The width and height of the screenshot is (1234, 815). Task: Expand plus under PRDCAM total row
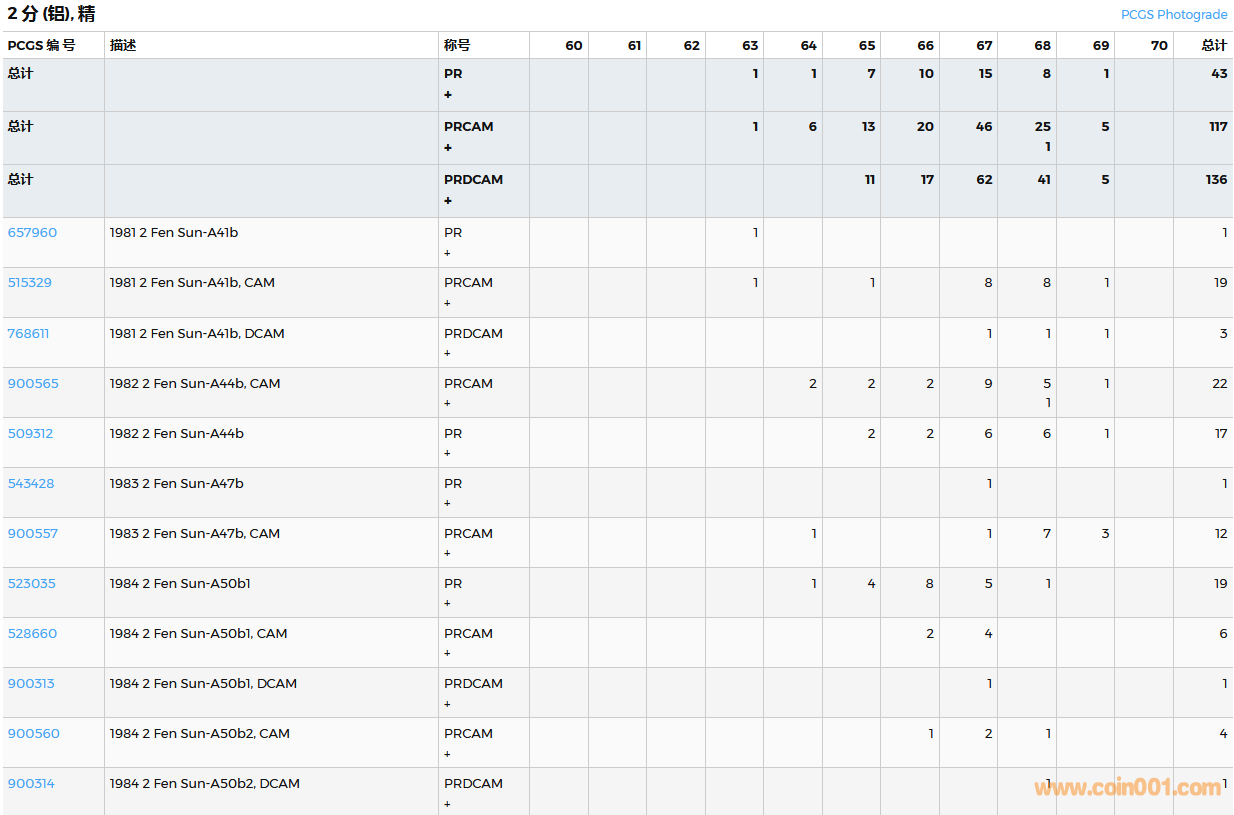[448, 201]
